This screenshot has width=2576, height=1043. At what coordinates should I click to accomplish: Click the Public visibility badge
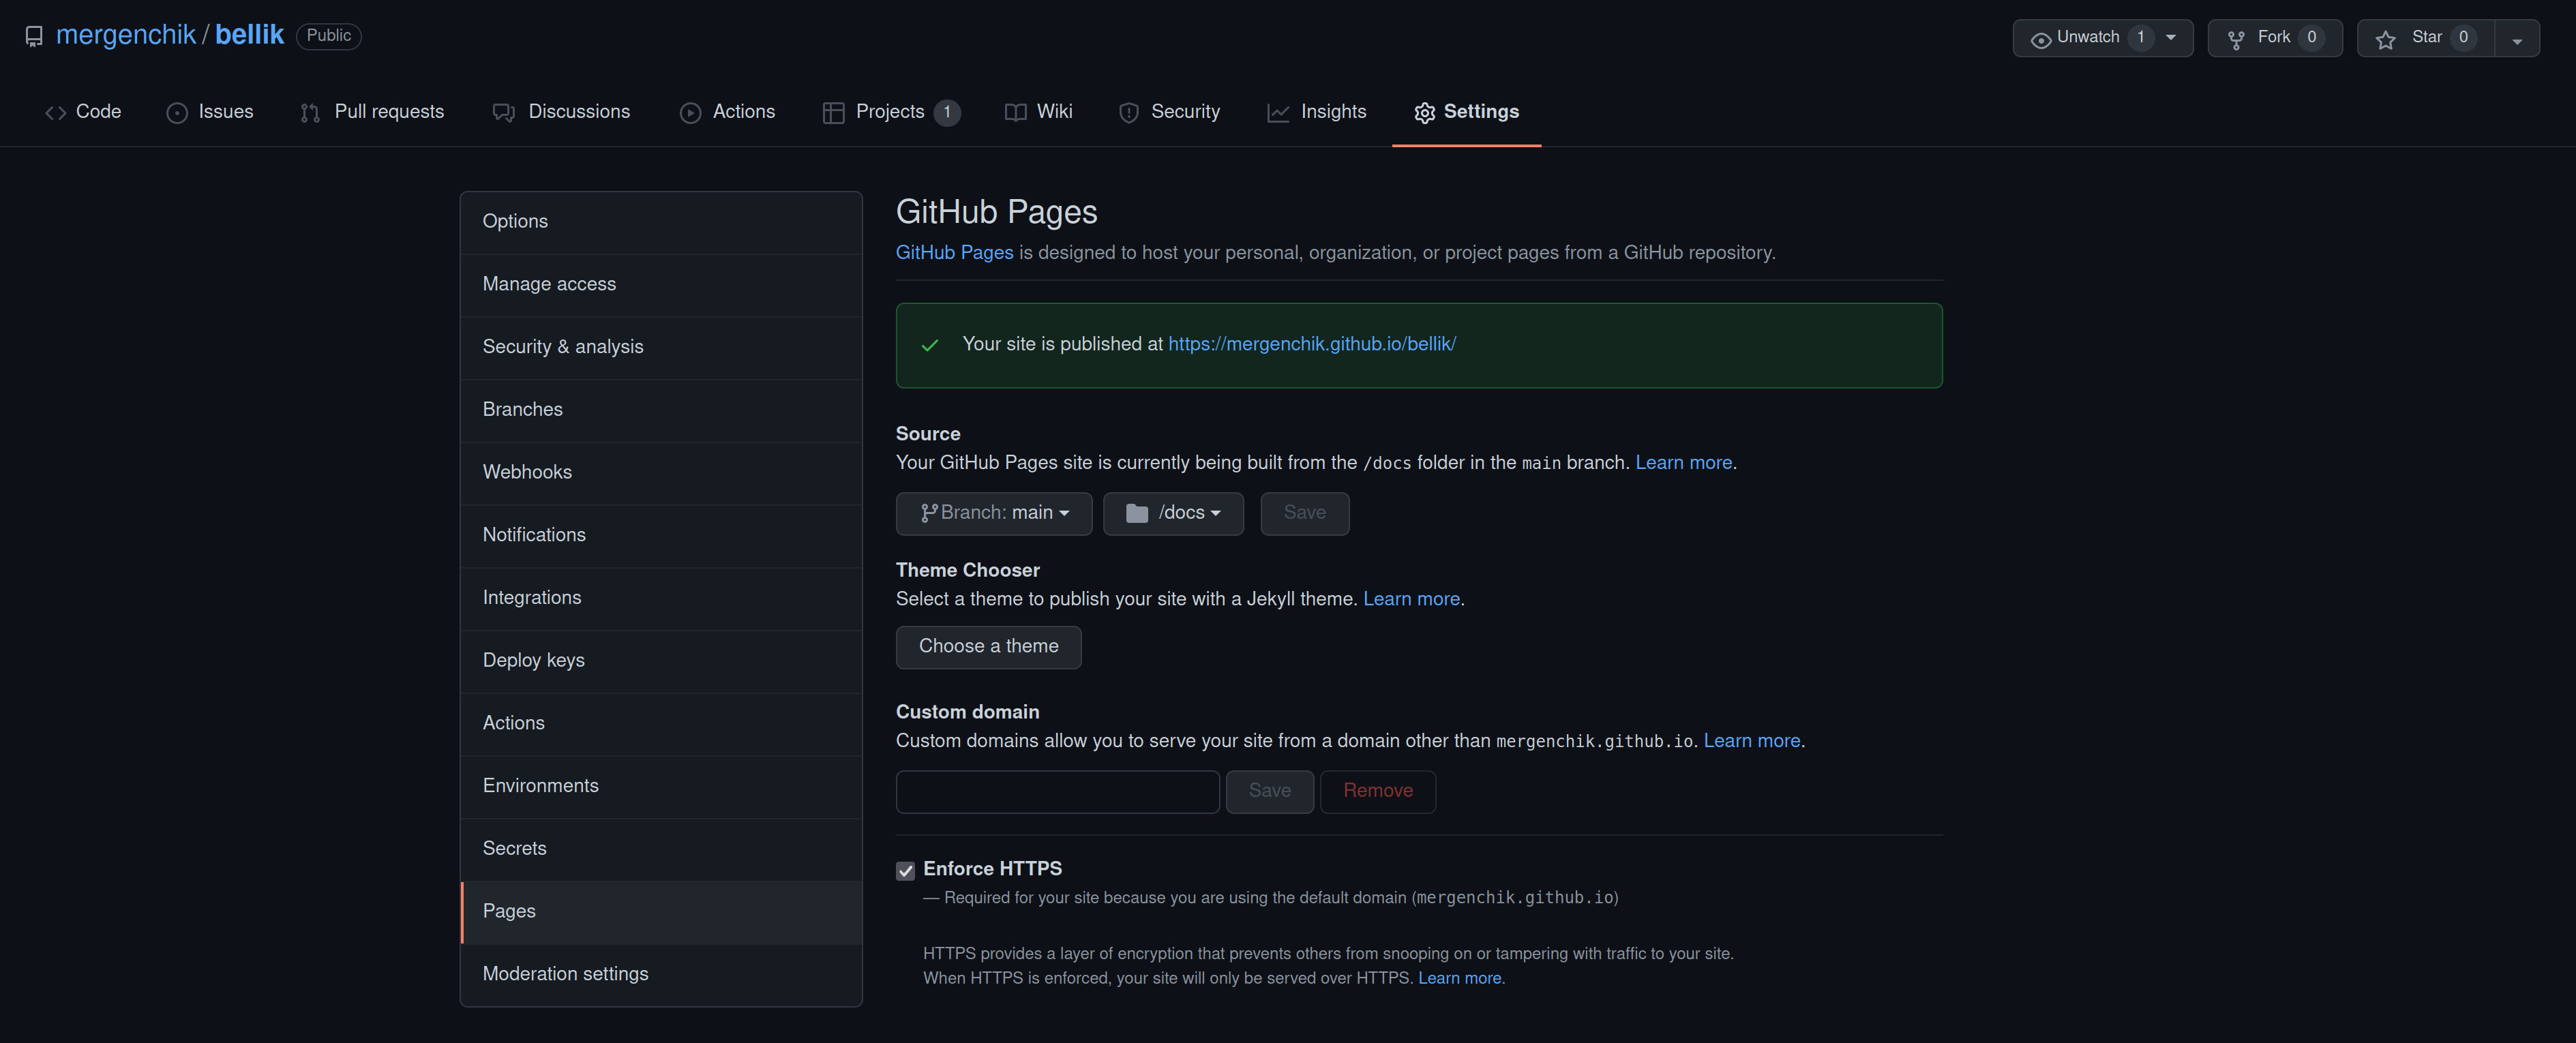coord(328,36)
